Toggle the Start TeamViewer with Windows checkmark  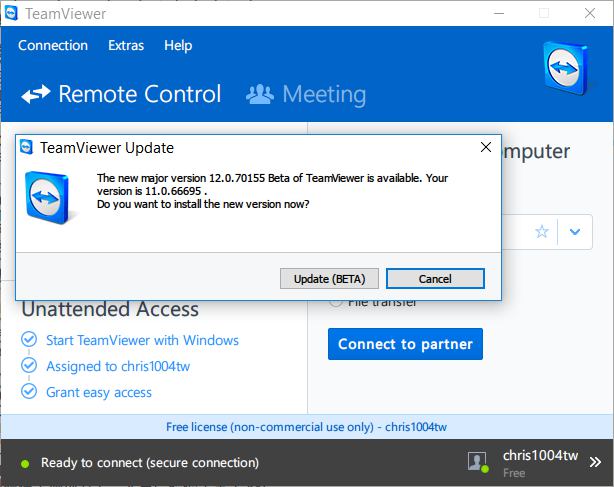tap(29, 339)
